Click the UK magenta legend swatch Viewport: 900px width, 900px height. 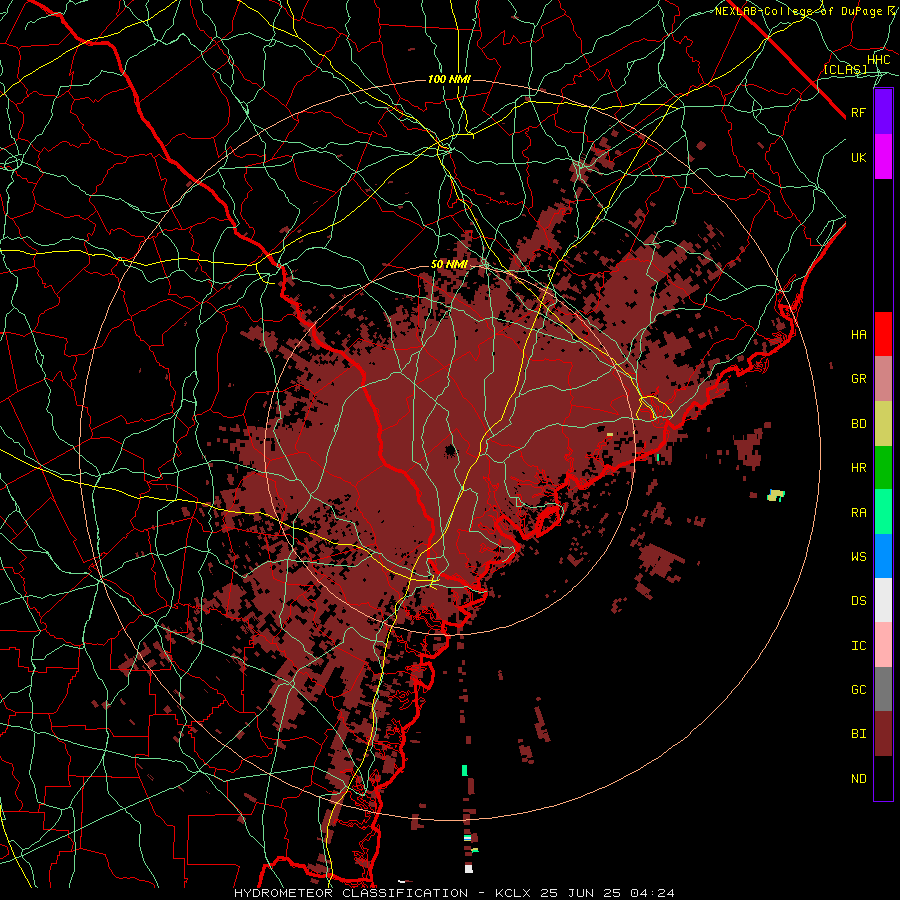pyautogui.click(x=883, y=157)
